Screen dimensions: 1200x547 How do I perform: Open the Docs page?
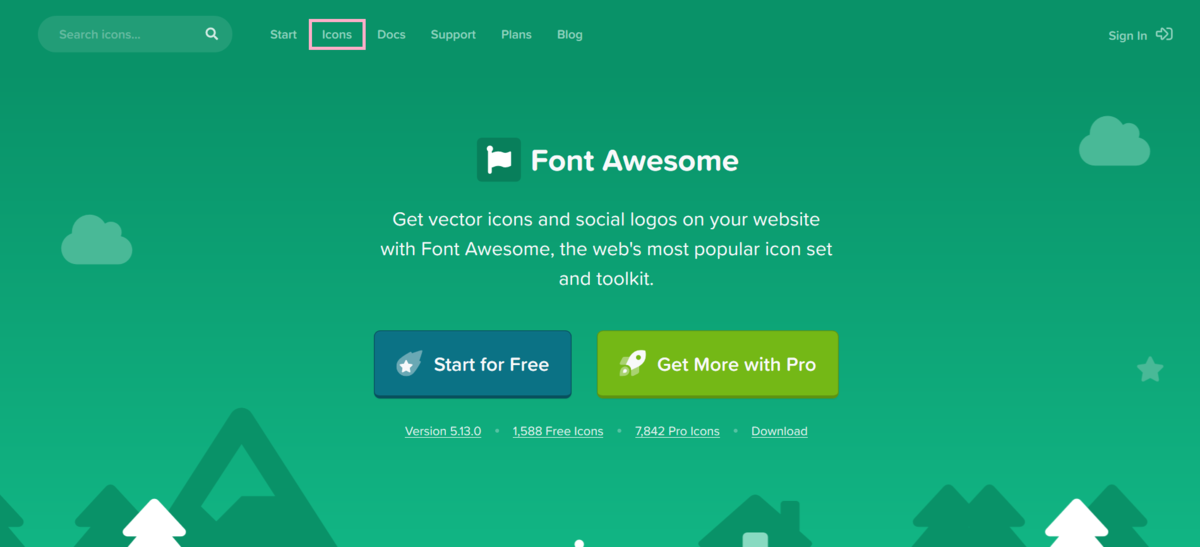[x=391, y=35]
